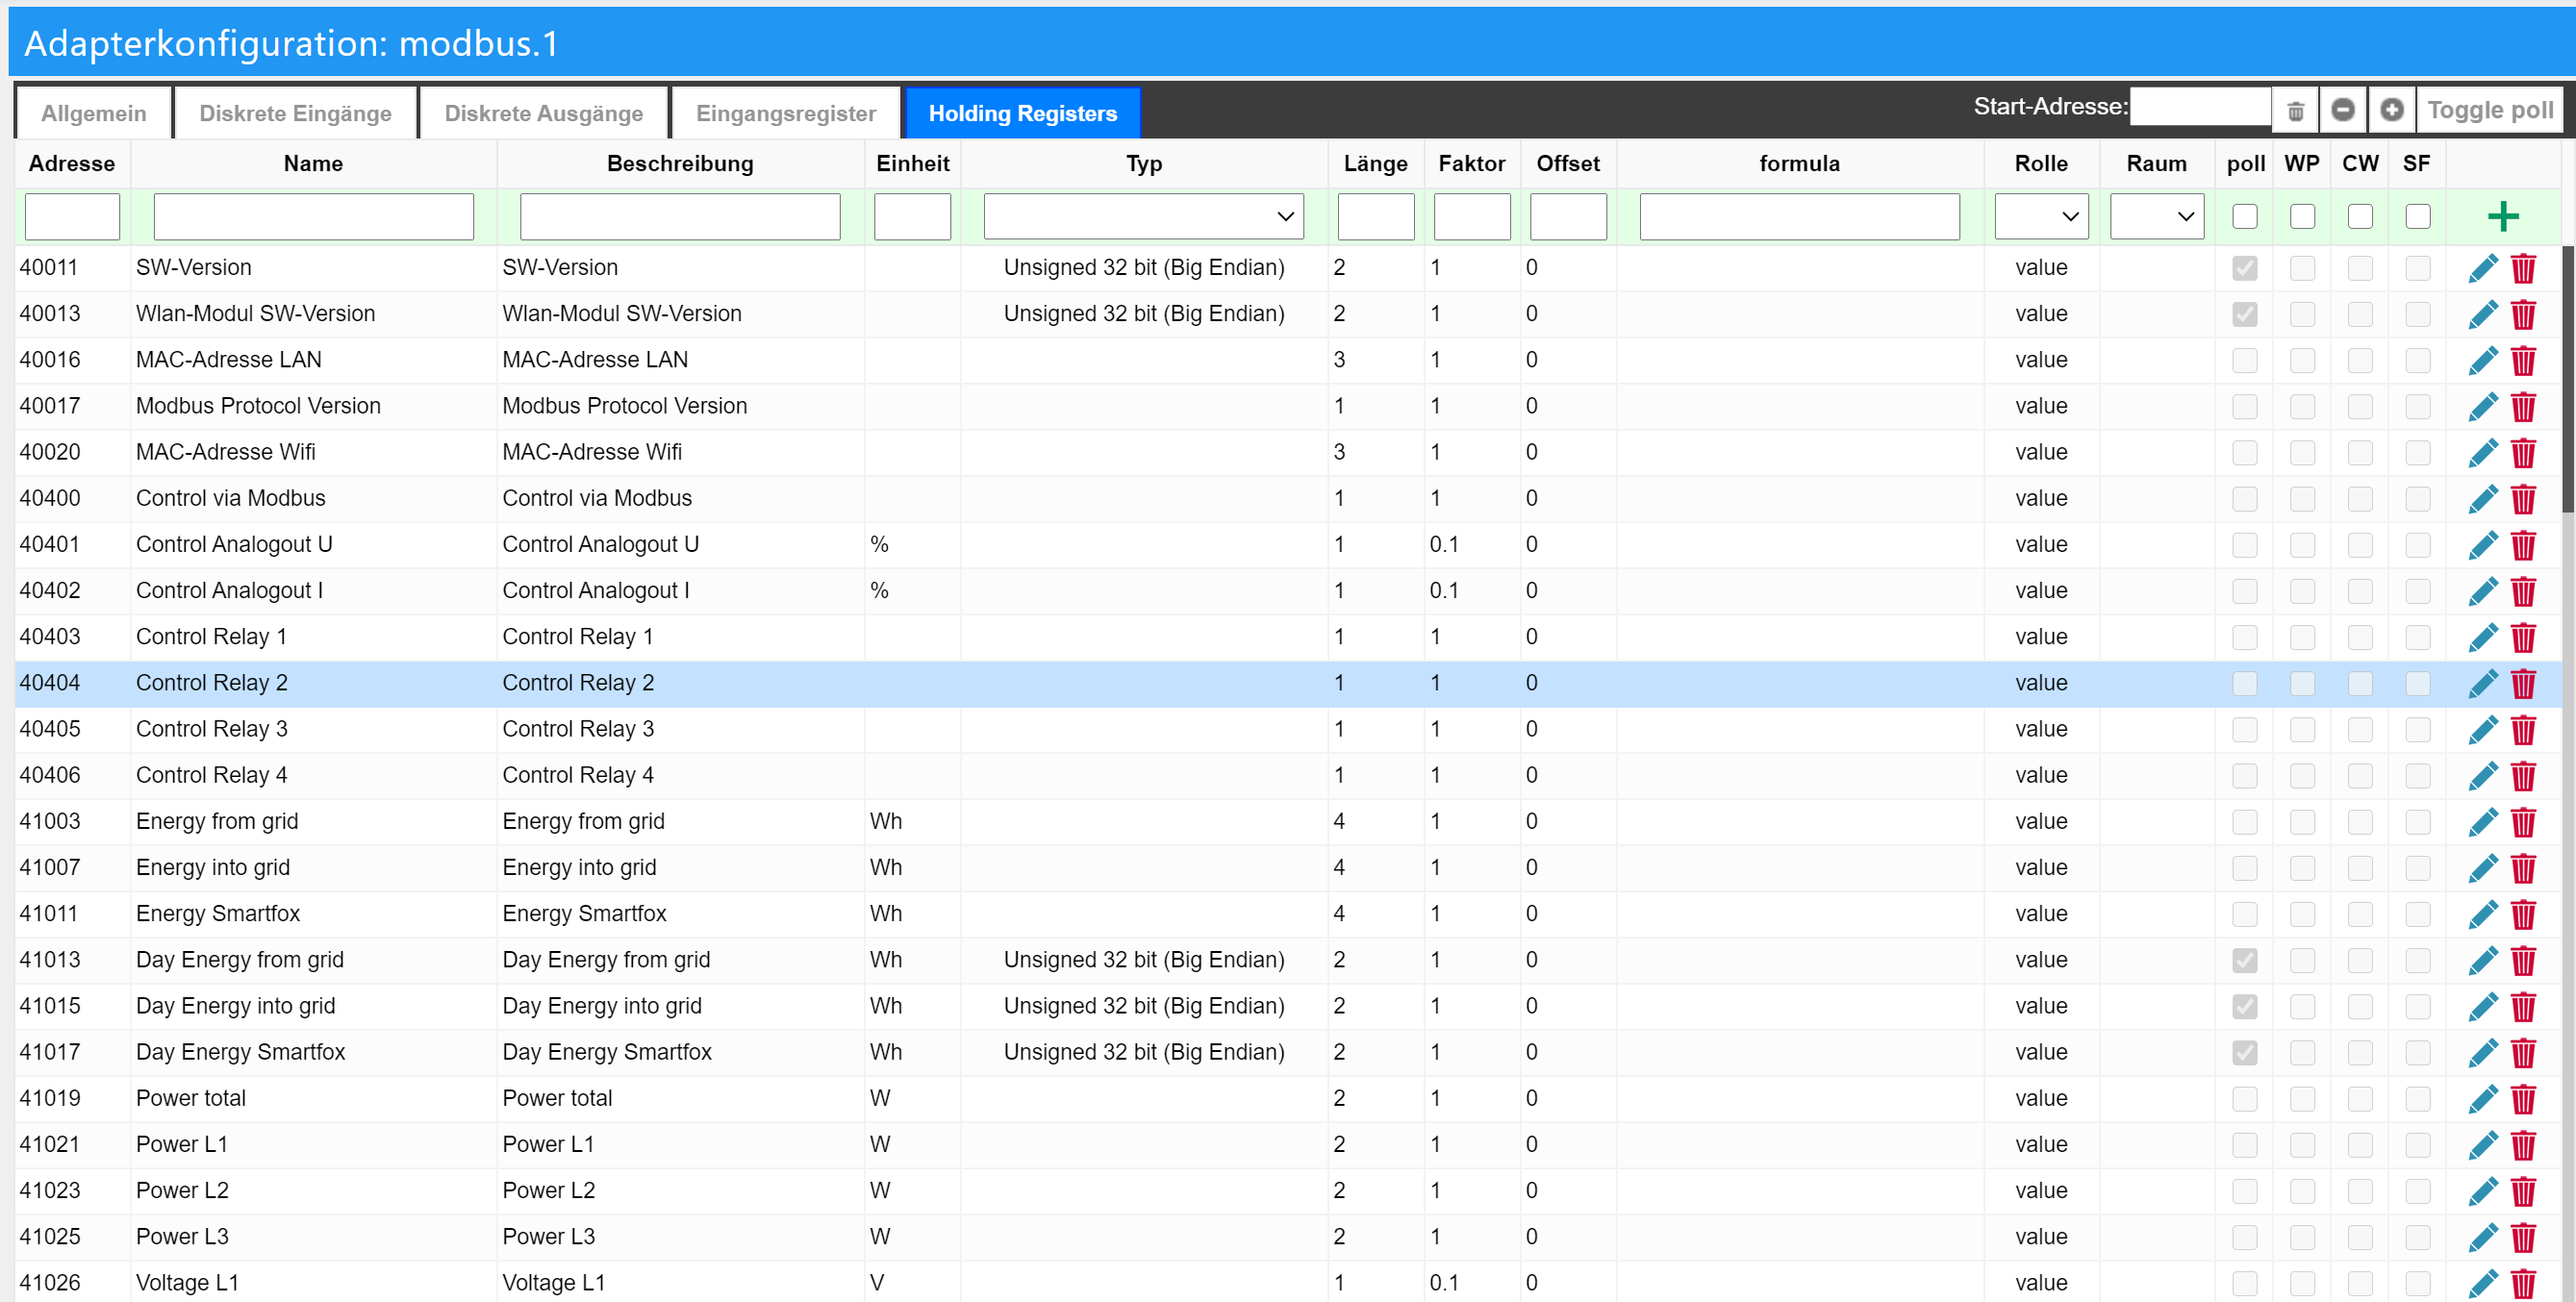Click the minus circle icon in the toolbar

point(2342,110)
